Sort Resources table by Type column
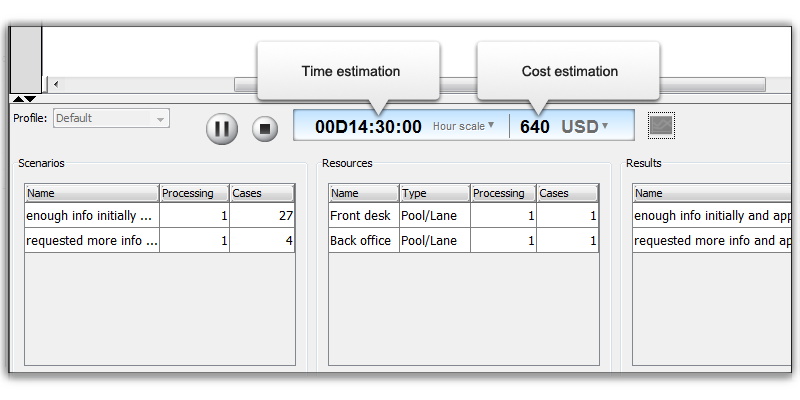This screenshot has width=800, height=400. tap(435, 193)
